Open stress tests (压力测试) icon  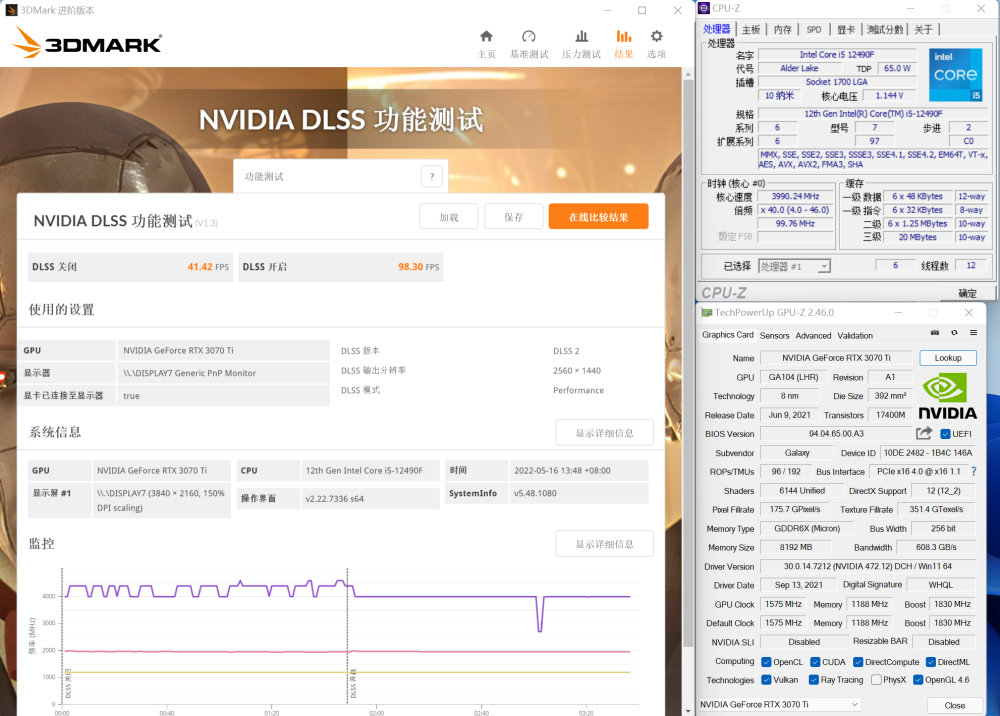pyautogui.click(x=581, y=36)
